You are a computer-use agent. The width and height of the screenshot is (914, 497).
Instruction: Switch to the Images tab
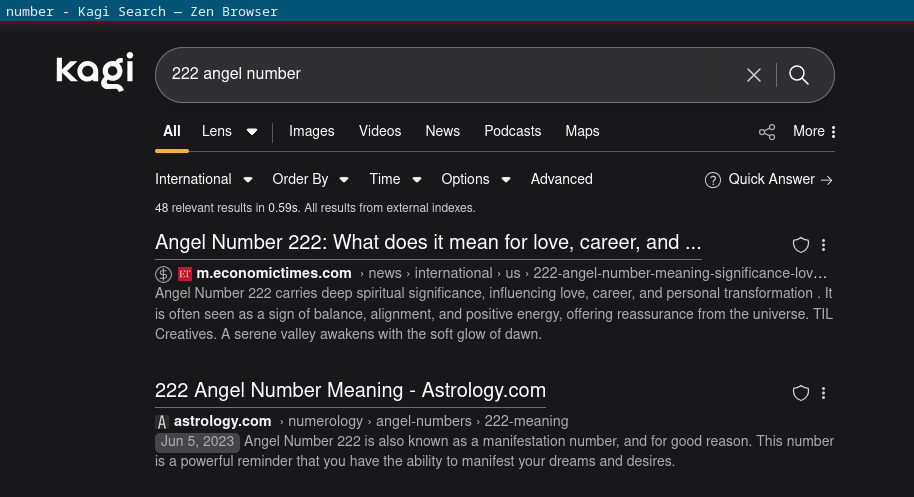312,131
